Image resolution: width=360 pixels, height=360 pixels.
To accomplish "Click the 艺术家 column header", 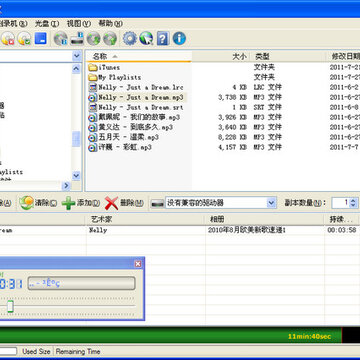I will (x=145, y=219).
